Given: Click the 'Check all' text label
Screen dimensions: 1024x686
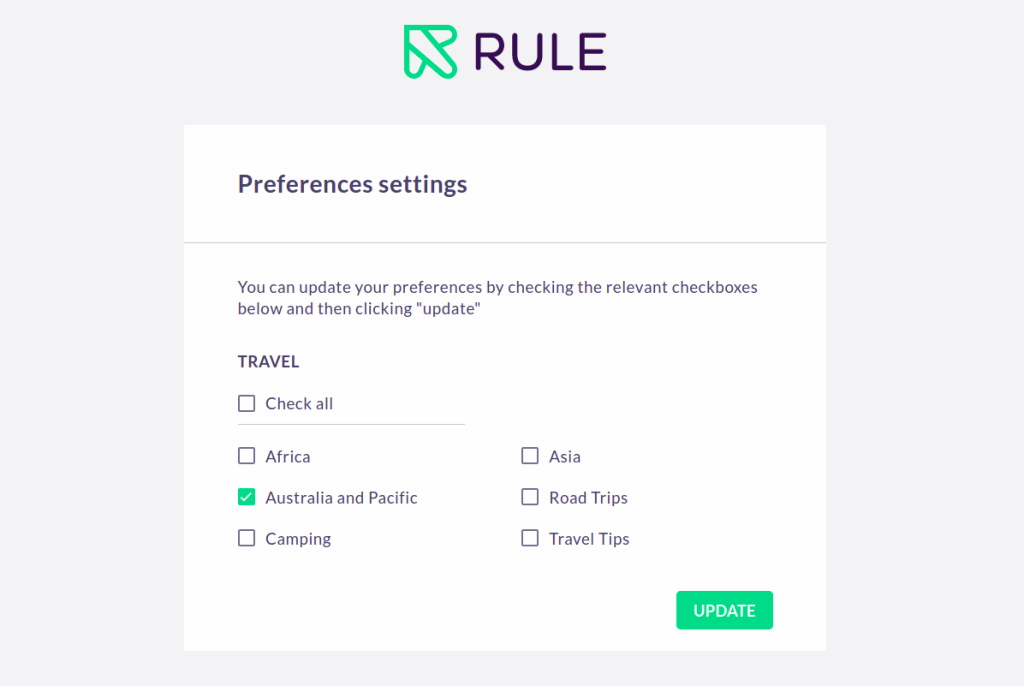Looking at the screenshot, I should click(x=298, y=403).
